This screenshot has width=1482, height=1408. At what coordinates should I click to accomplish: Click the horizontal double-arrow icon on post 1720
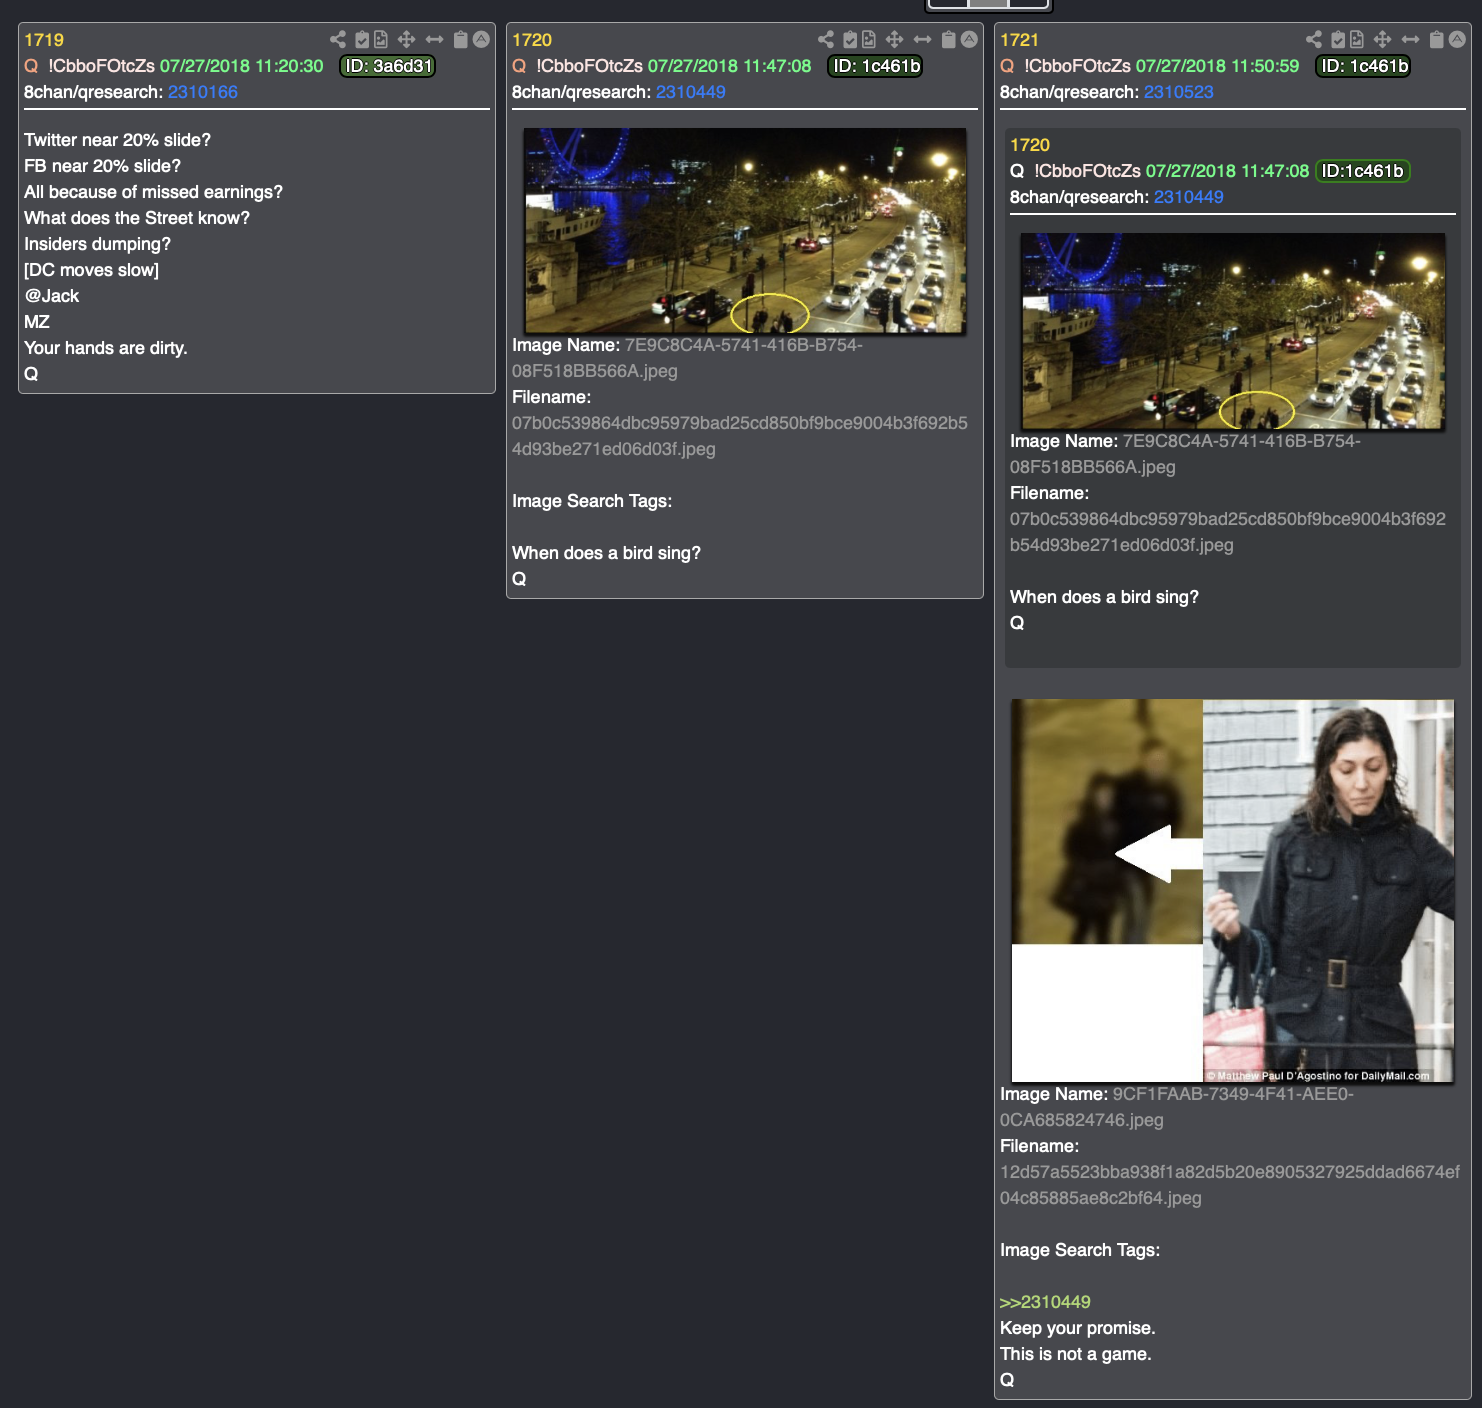[x=922, y=39]
